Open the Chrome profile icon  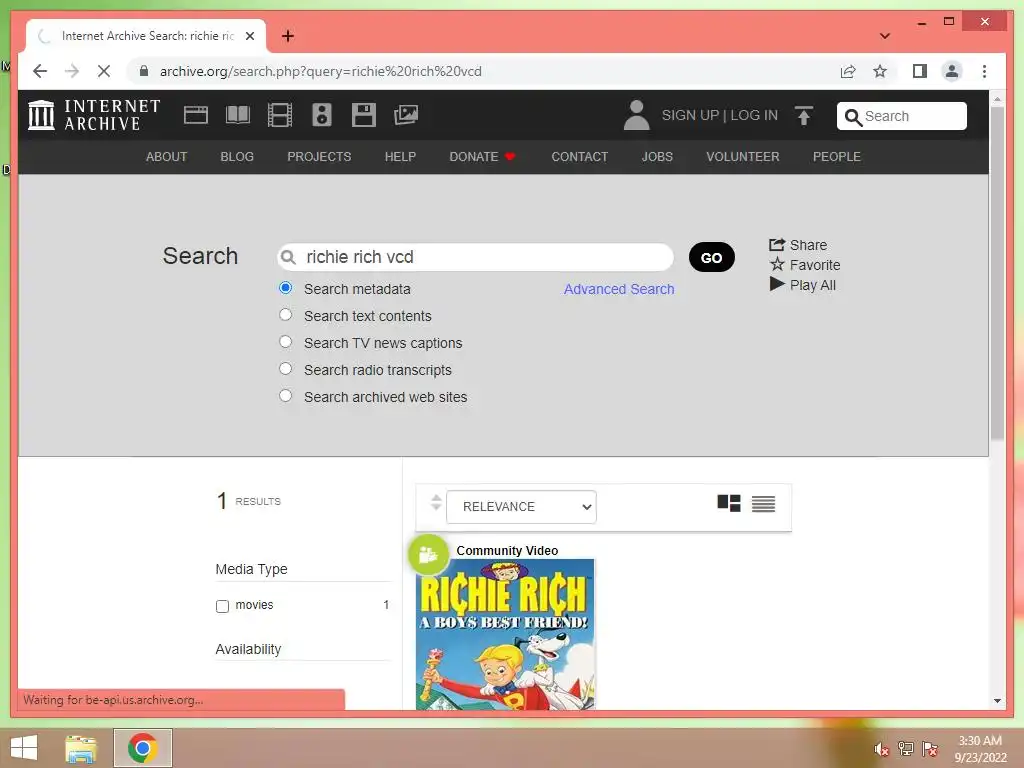952,71
